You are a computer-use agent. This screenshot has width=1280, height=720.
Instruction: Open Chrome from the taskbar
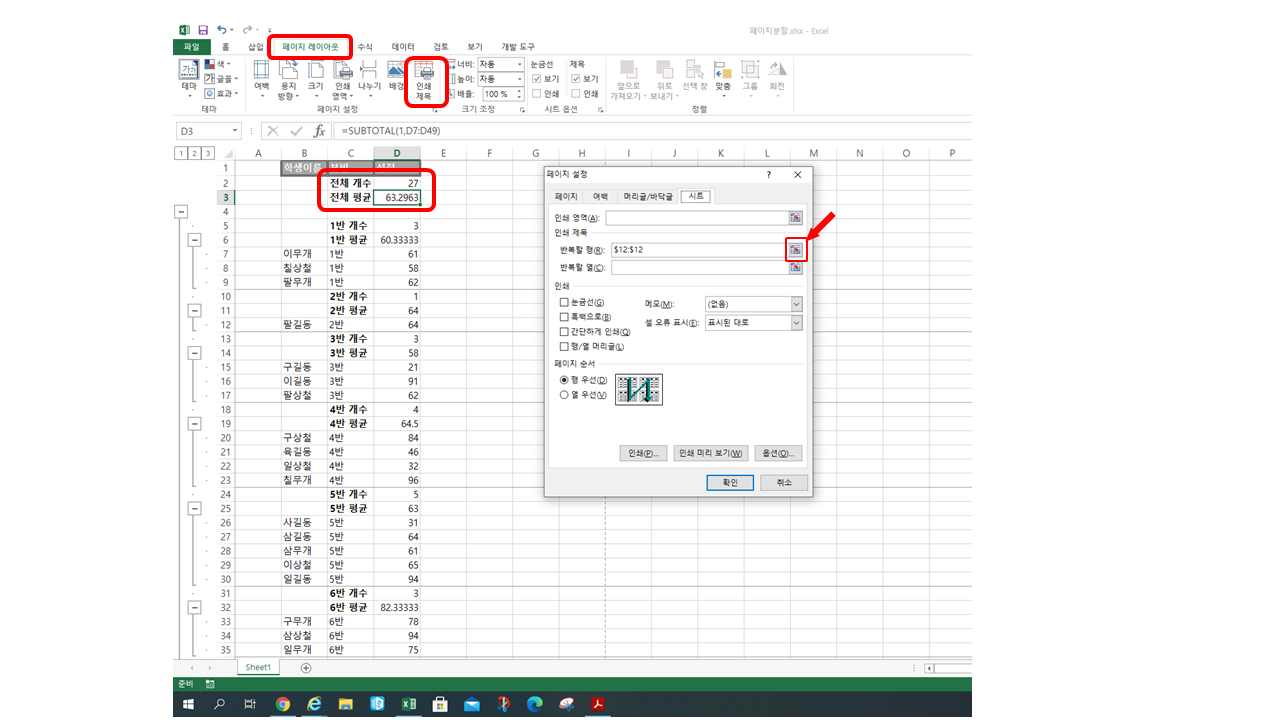pos(283,704)
